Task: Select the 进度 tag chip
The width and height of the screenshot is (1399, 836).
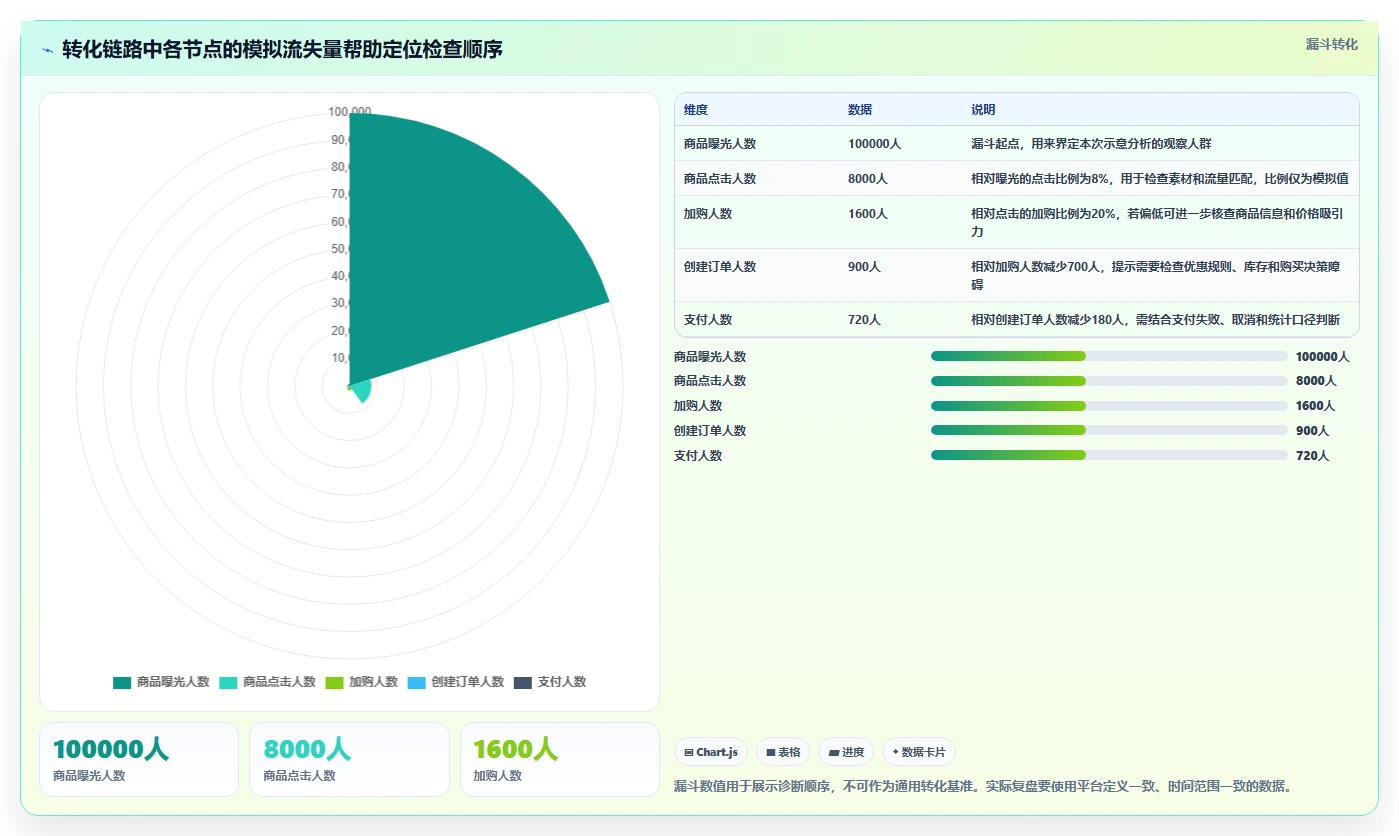Action: tap(846, 752)
